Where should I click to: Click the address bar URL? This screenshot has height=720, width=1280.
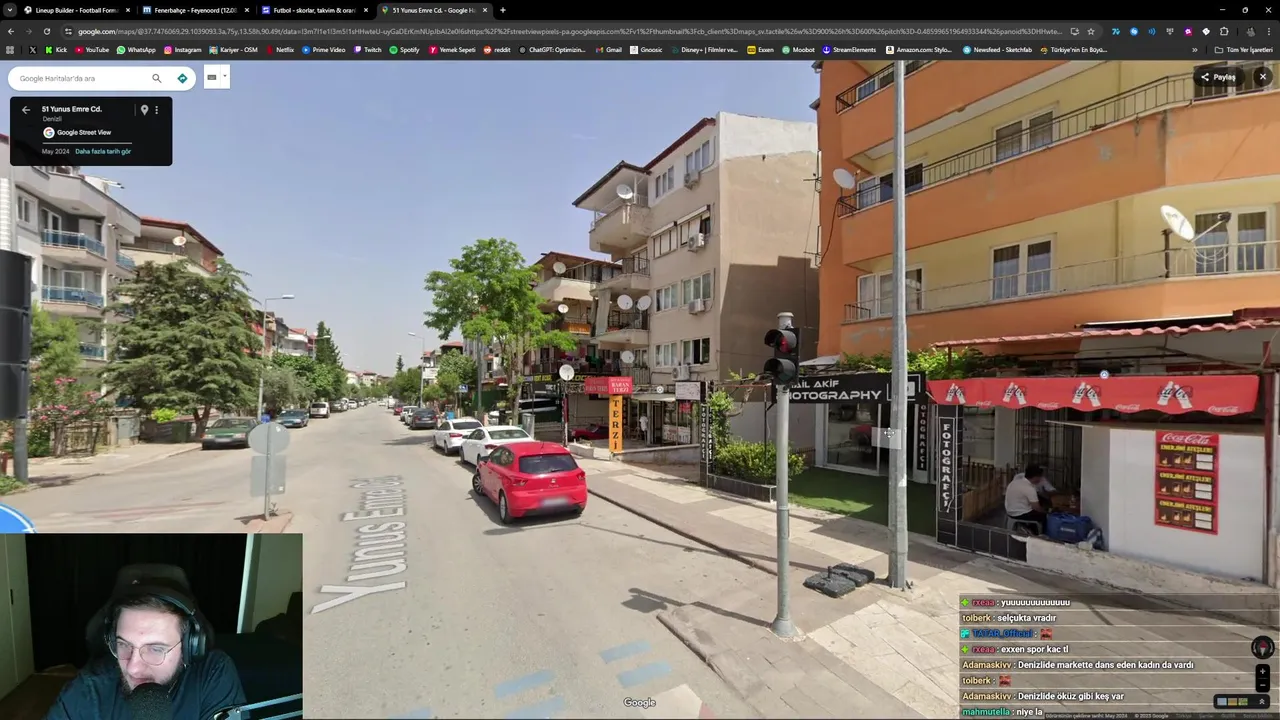pyautogui.click(x=570, y=31)
